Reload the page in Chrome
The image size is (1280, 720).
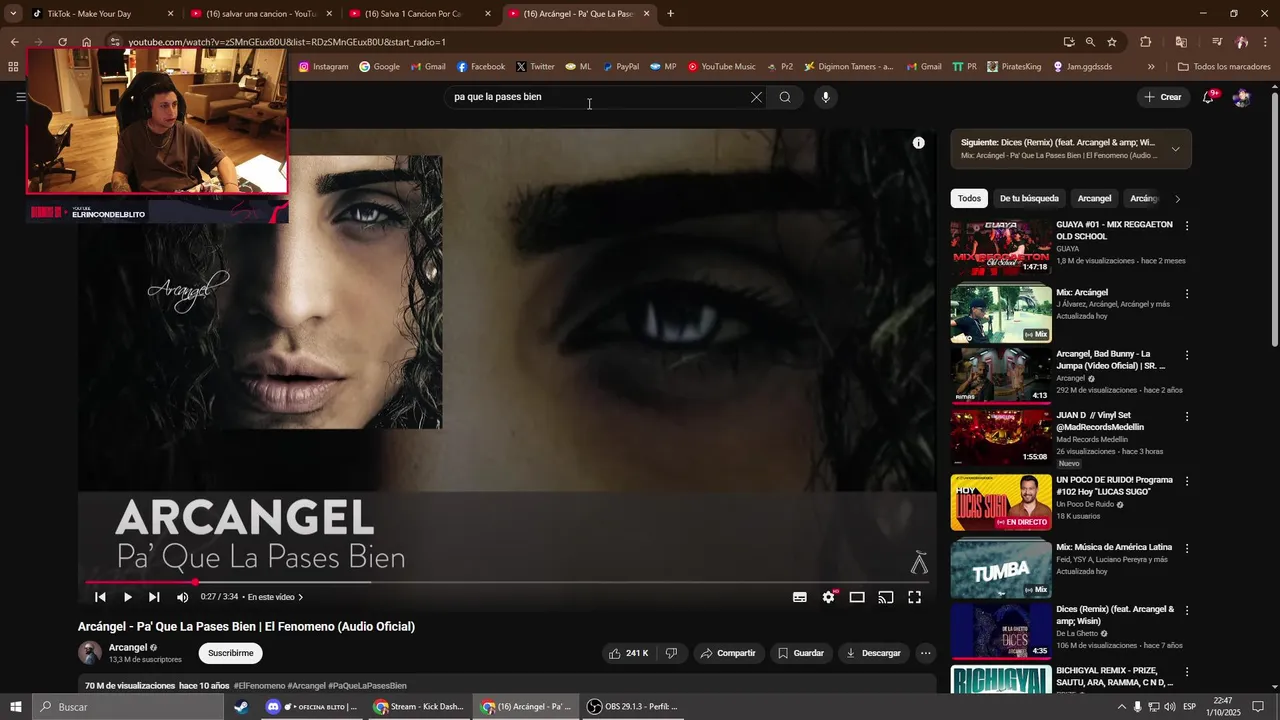pyautogui.click(x=62, y=42)
